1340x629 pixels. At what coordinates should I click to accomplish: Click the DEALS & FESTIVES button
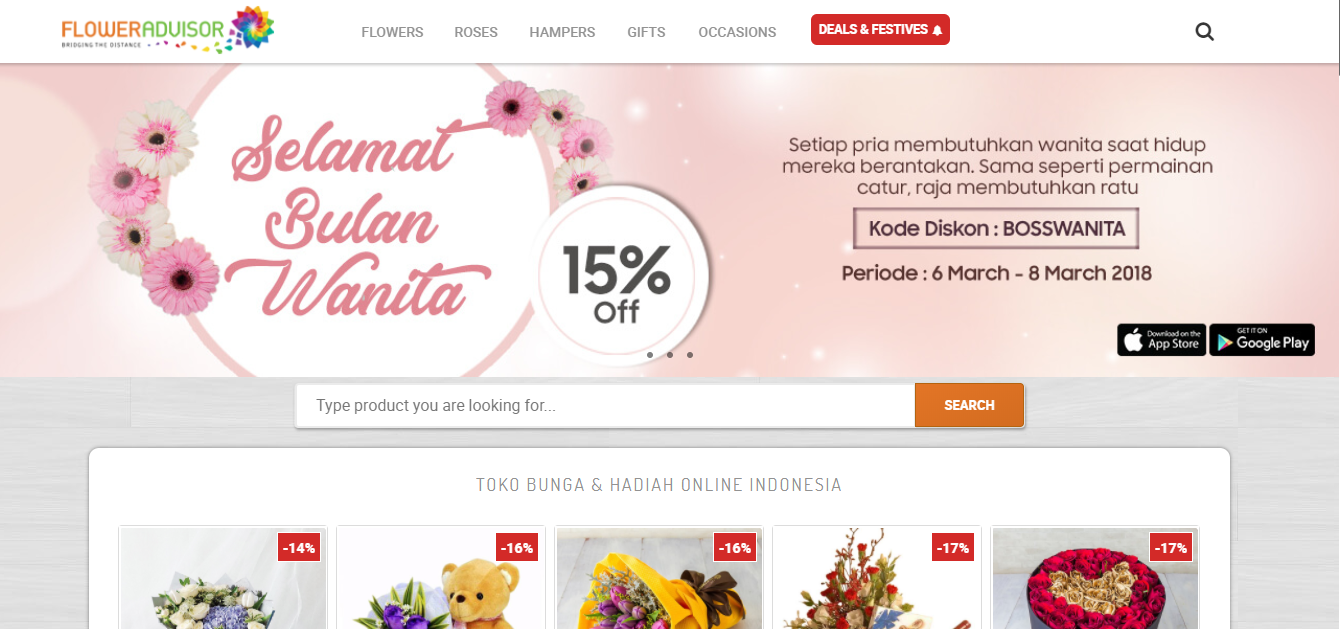(880, 30)
